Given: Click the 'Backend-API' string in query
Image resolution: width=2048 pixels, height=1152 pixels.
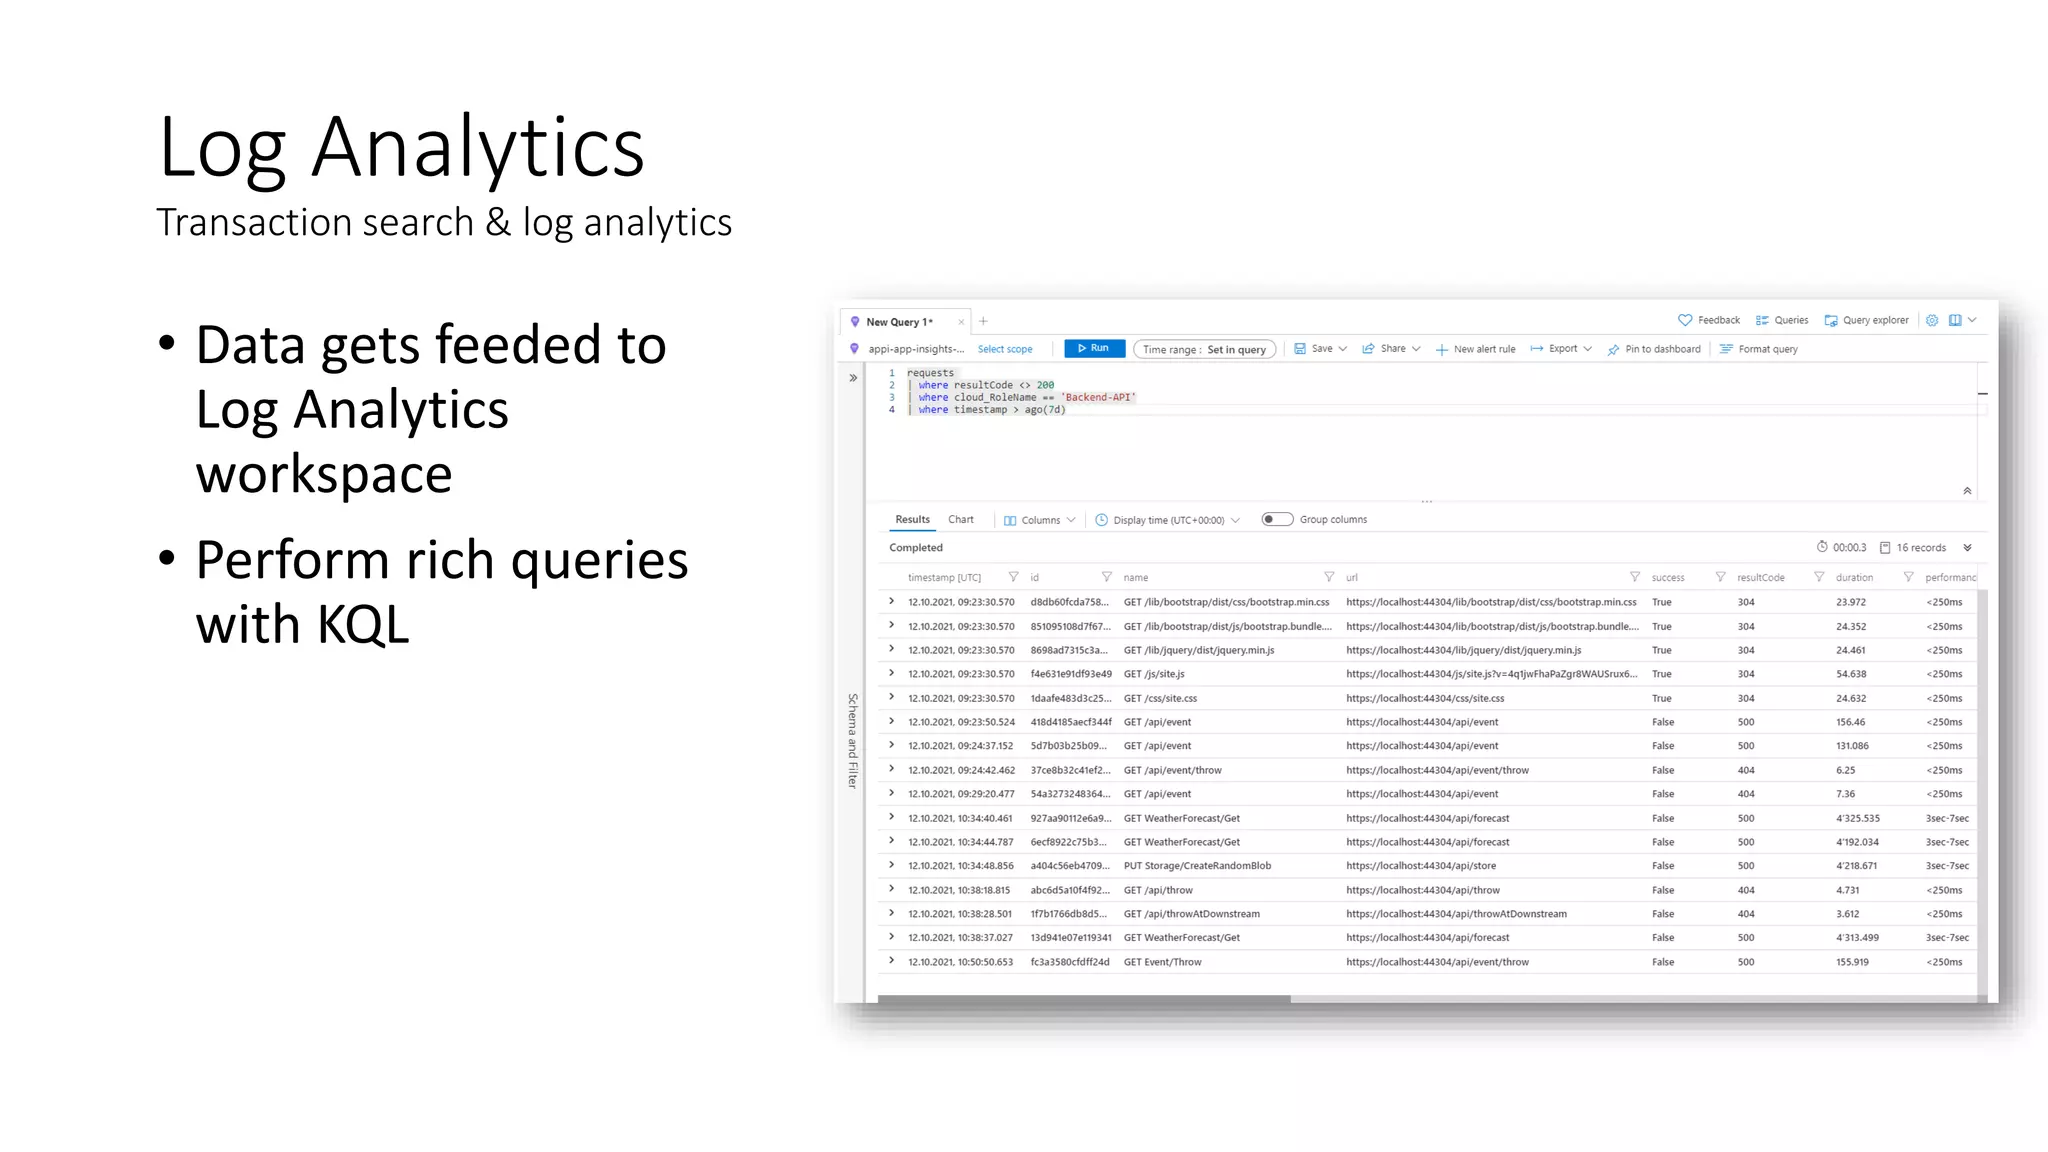Looking at the screenshot, I should (1098, 397).
